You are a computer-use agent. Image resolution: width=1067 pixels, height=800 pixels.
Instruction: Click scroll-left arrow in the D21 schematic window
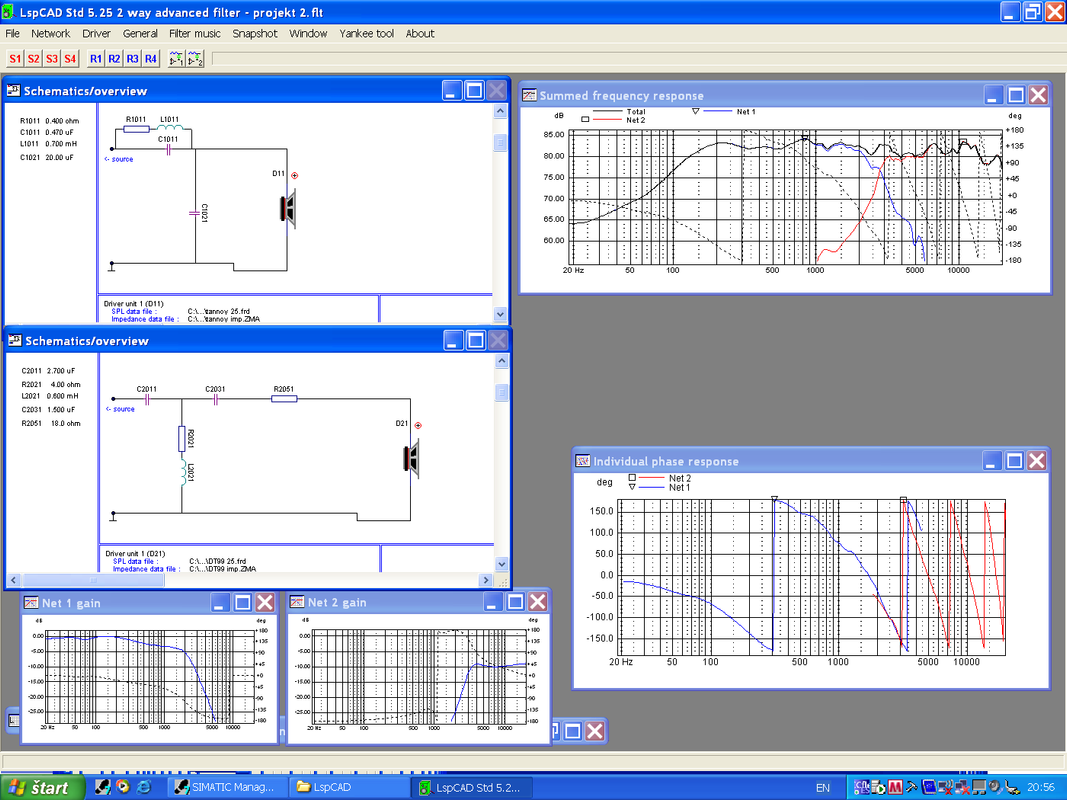[14, 580]
